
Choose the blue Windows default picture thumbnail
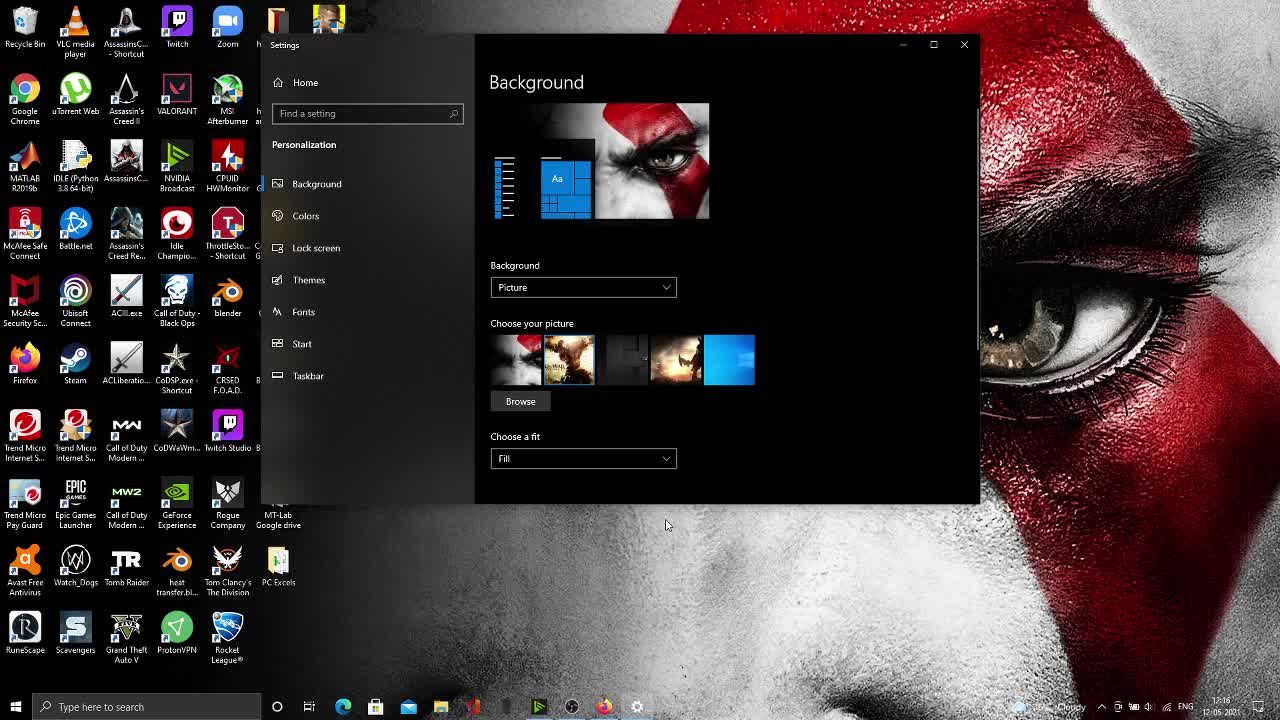coord(730,360)
